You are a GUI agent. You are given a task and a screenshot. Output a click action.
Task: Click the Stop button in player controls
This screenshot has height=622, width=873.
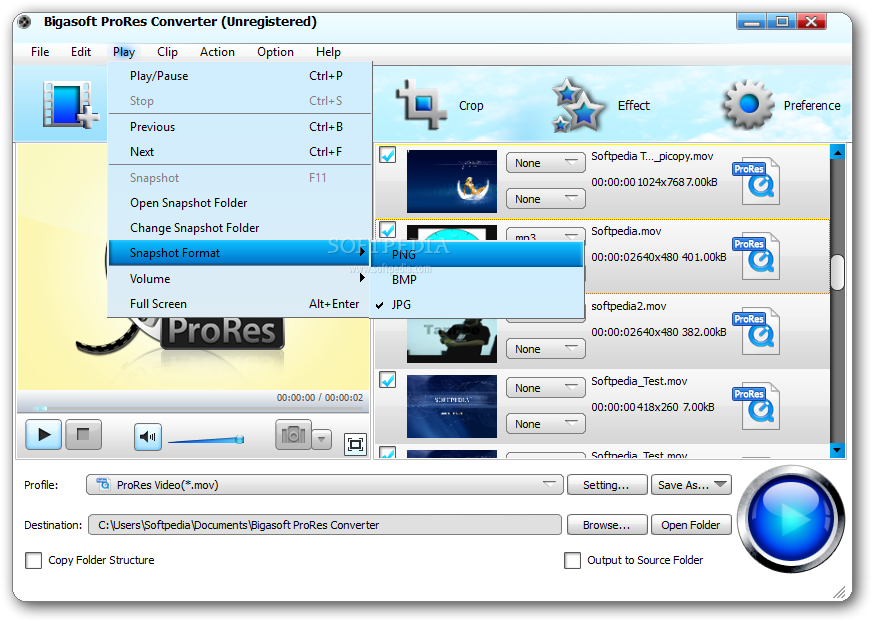click(x=84, y=435)
